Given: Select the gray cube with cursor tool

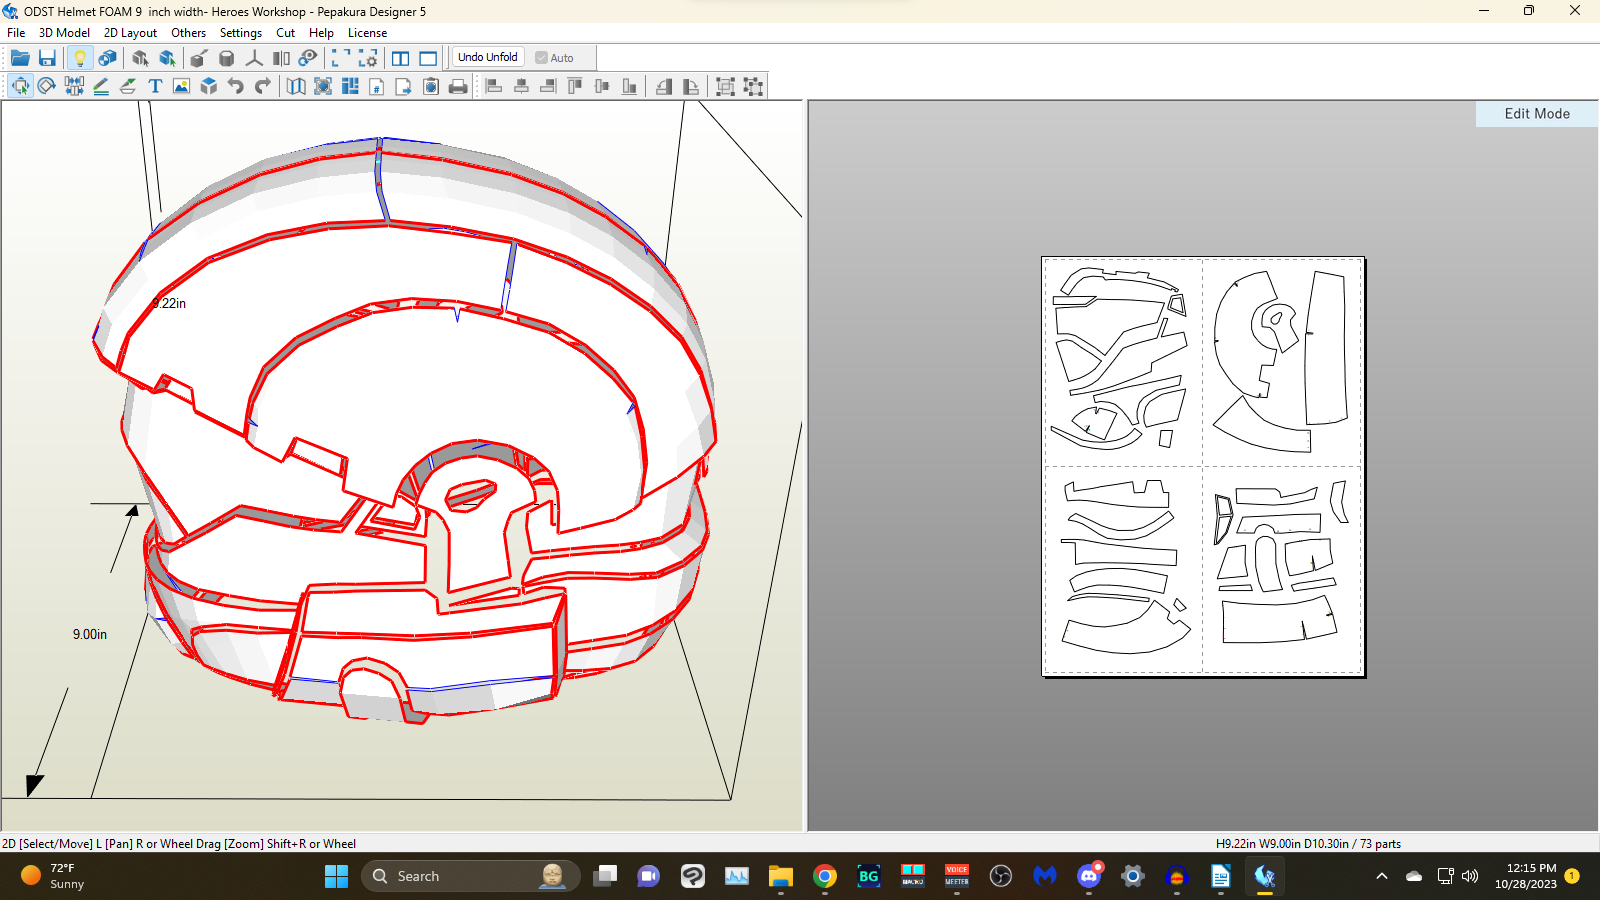Looking at the screenshot, I should tap(140, 58).
